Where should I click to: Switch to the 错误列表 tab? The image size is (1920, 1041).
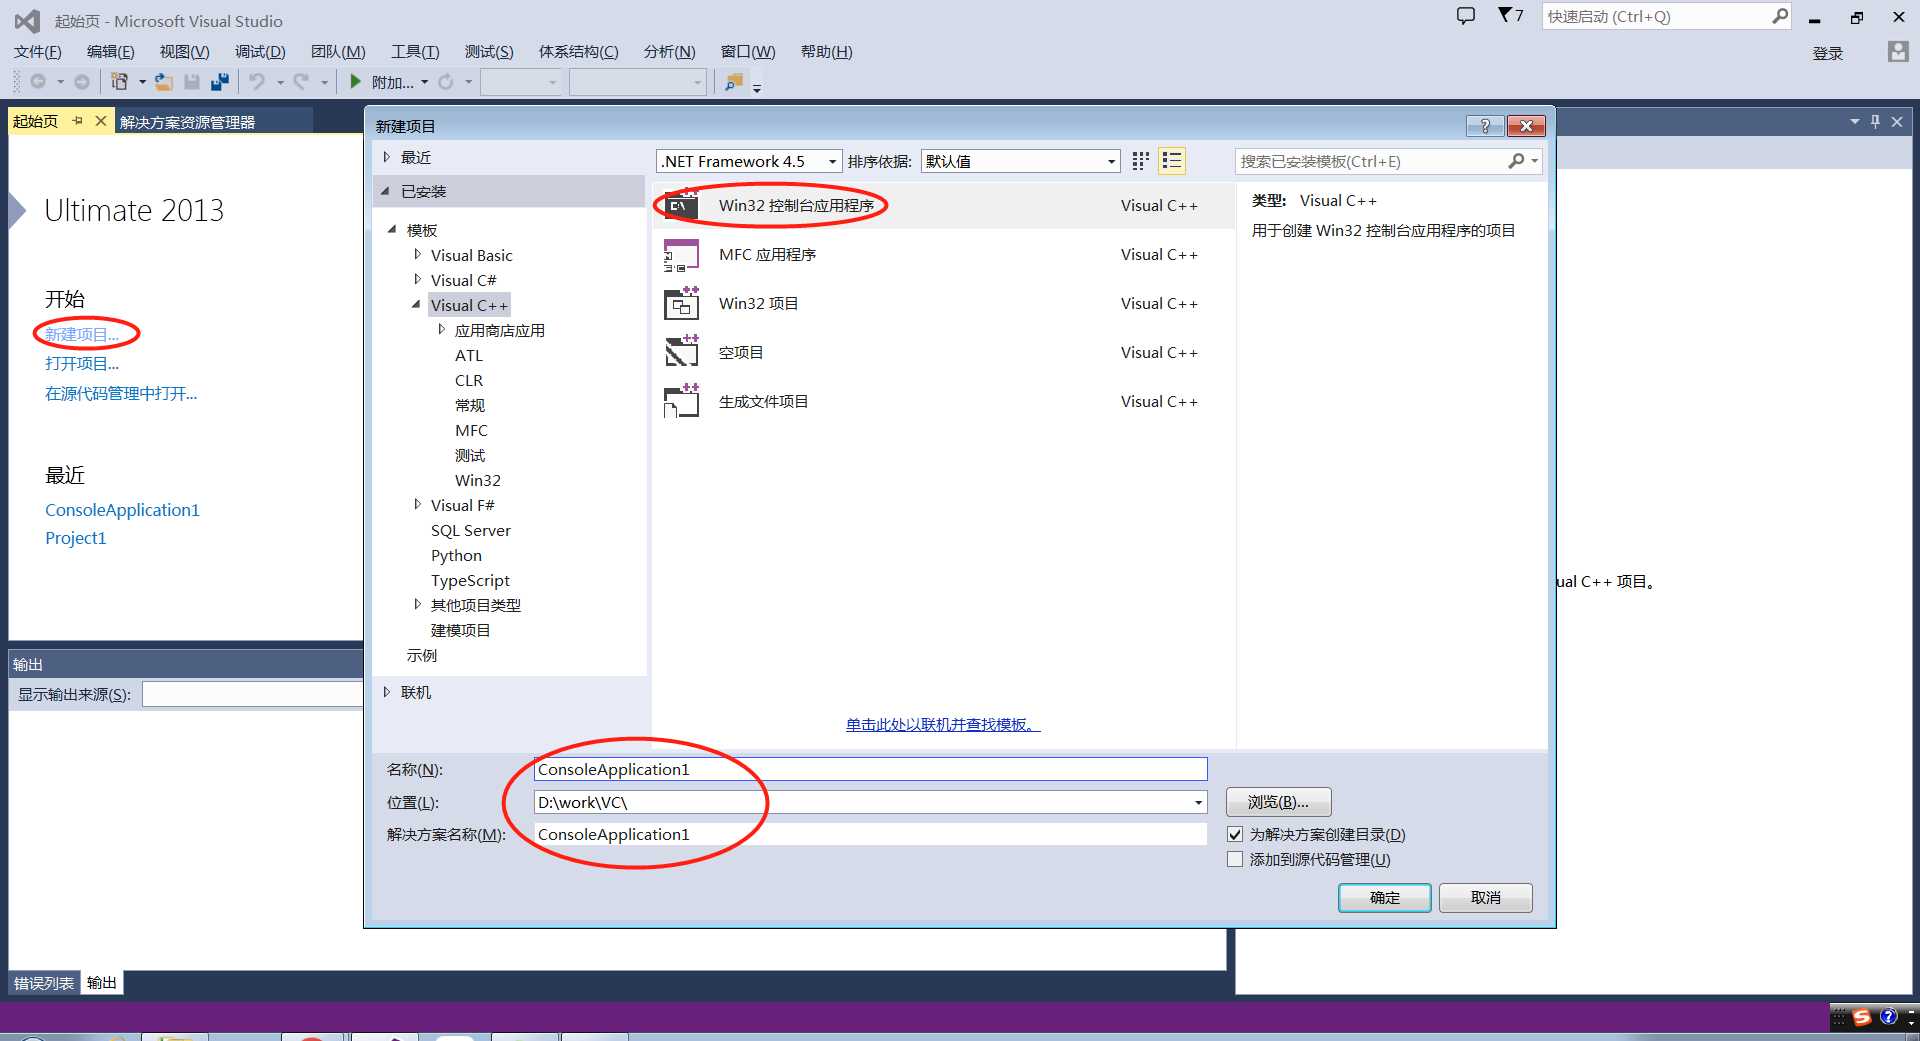[x=43, y=983]
